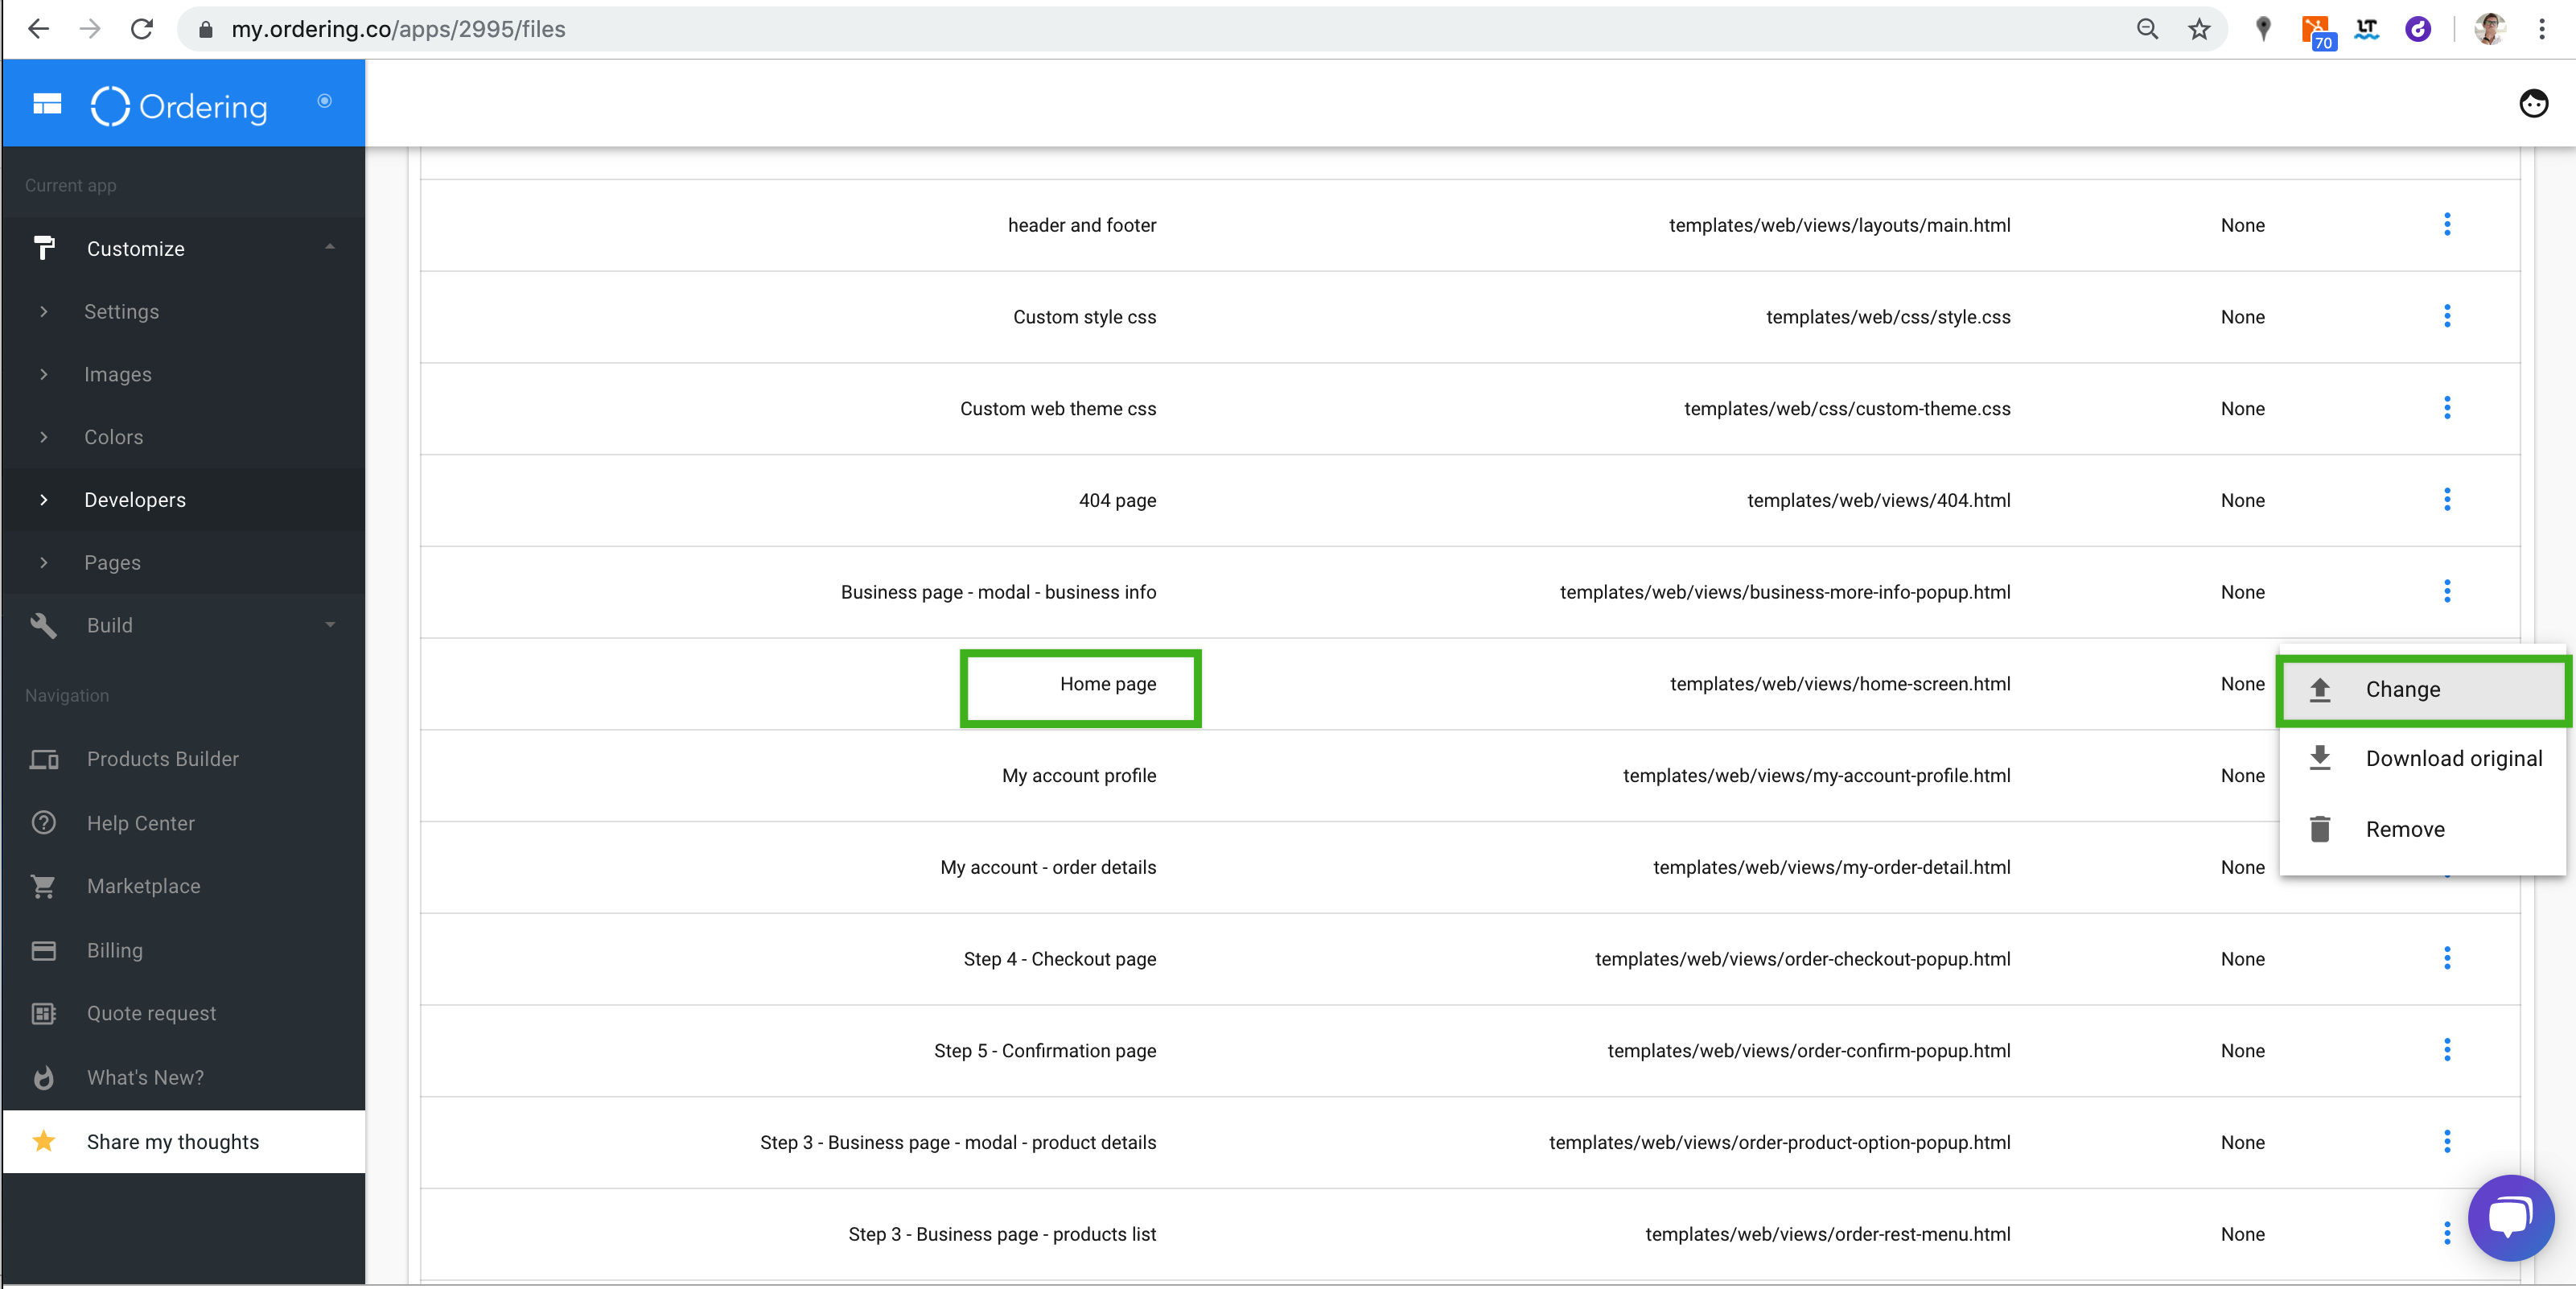Click the What's New flame icon
2576x1289 pixels.
tap(44, 1077)
